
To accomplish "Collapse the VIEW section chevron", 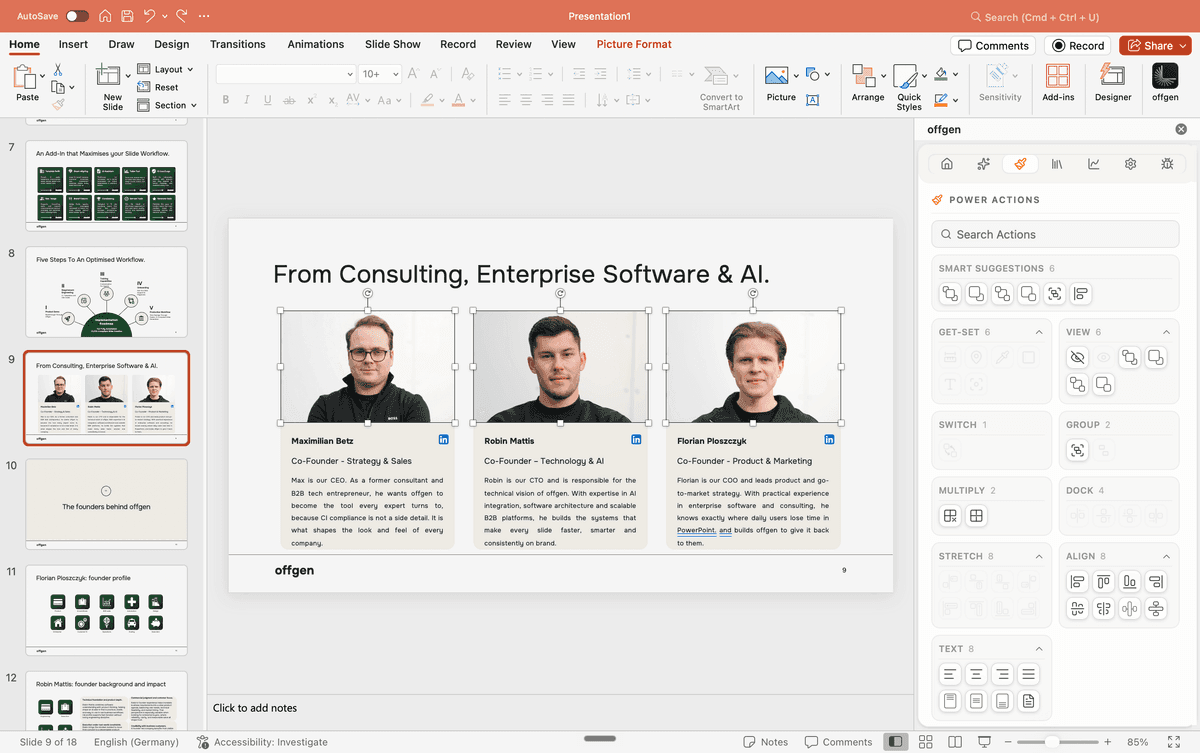I will [x=1166, y=332].
